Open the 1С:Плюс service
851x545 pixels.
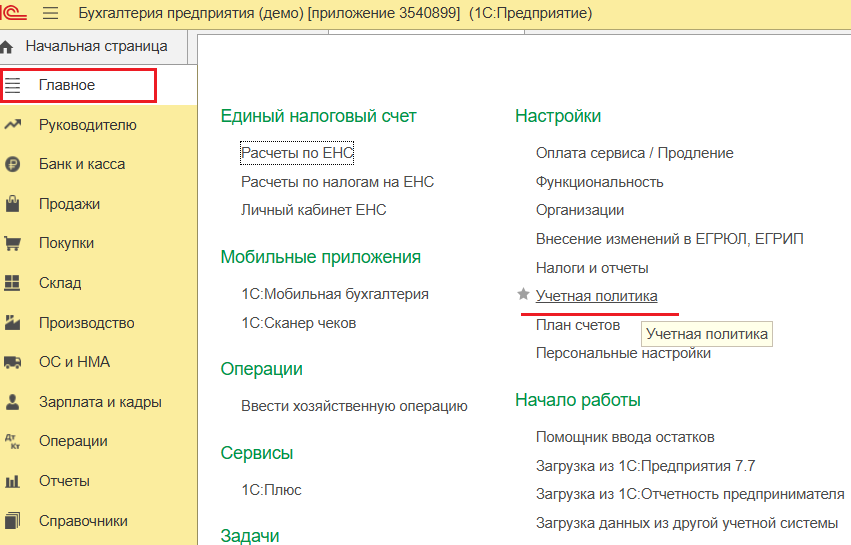(x=271, y=490)
